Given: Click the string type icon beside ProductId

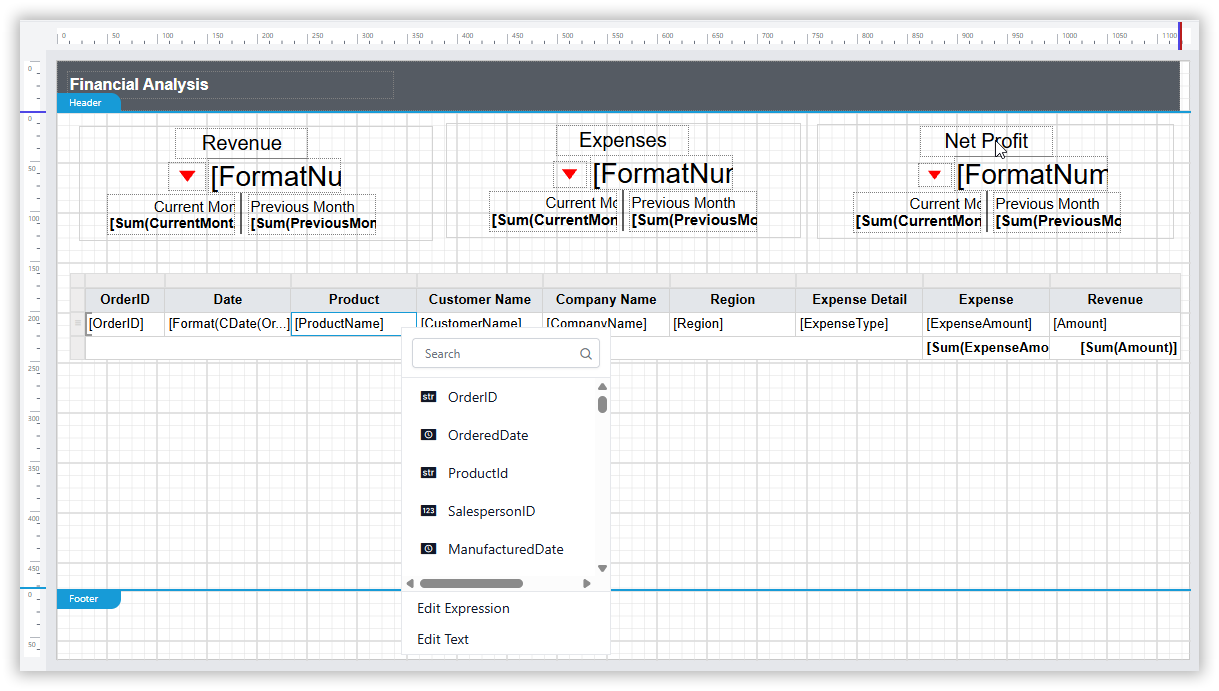Looking at the screenshot, I should click(428, 473).
